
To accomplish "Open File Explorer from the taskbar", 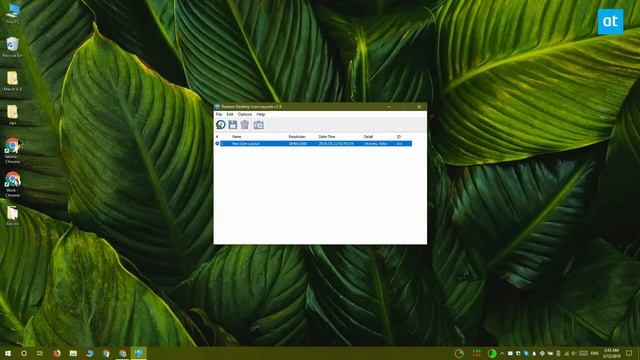I will click(x=73, y=353).
